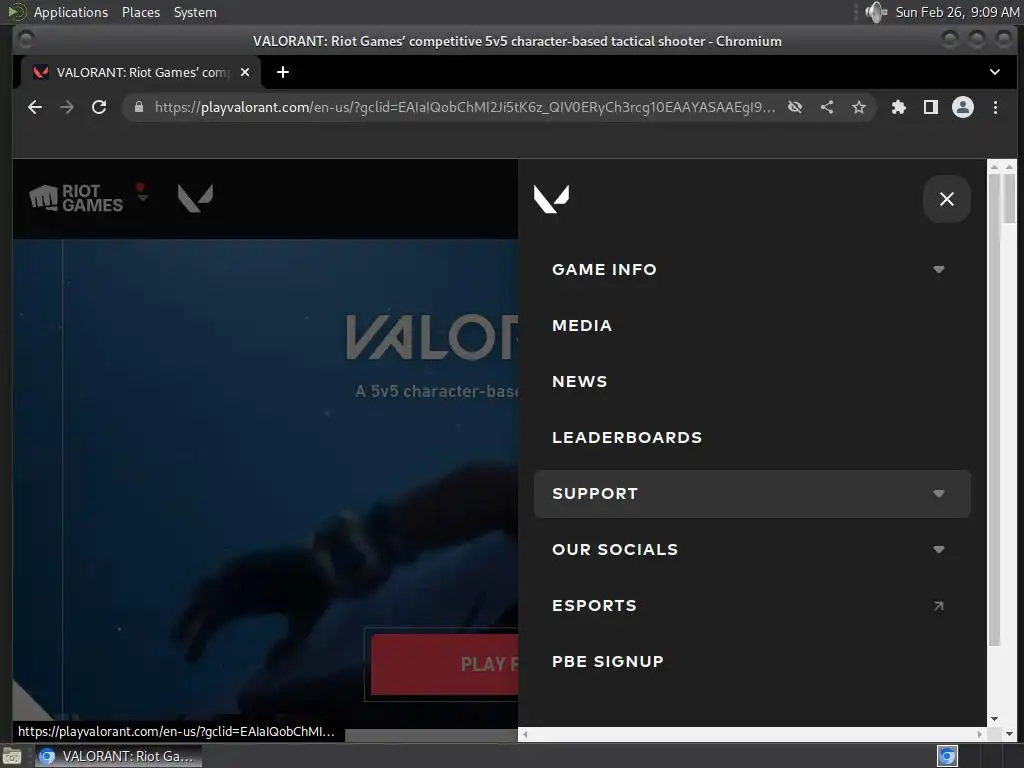
Task: Open the Chromium profile avatar
Action: [x=963, y=107]
